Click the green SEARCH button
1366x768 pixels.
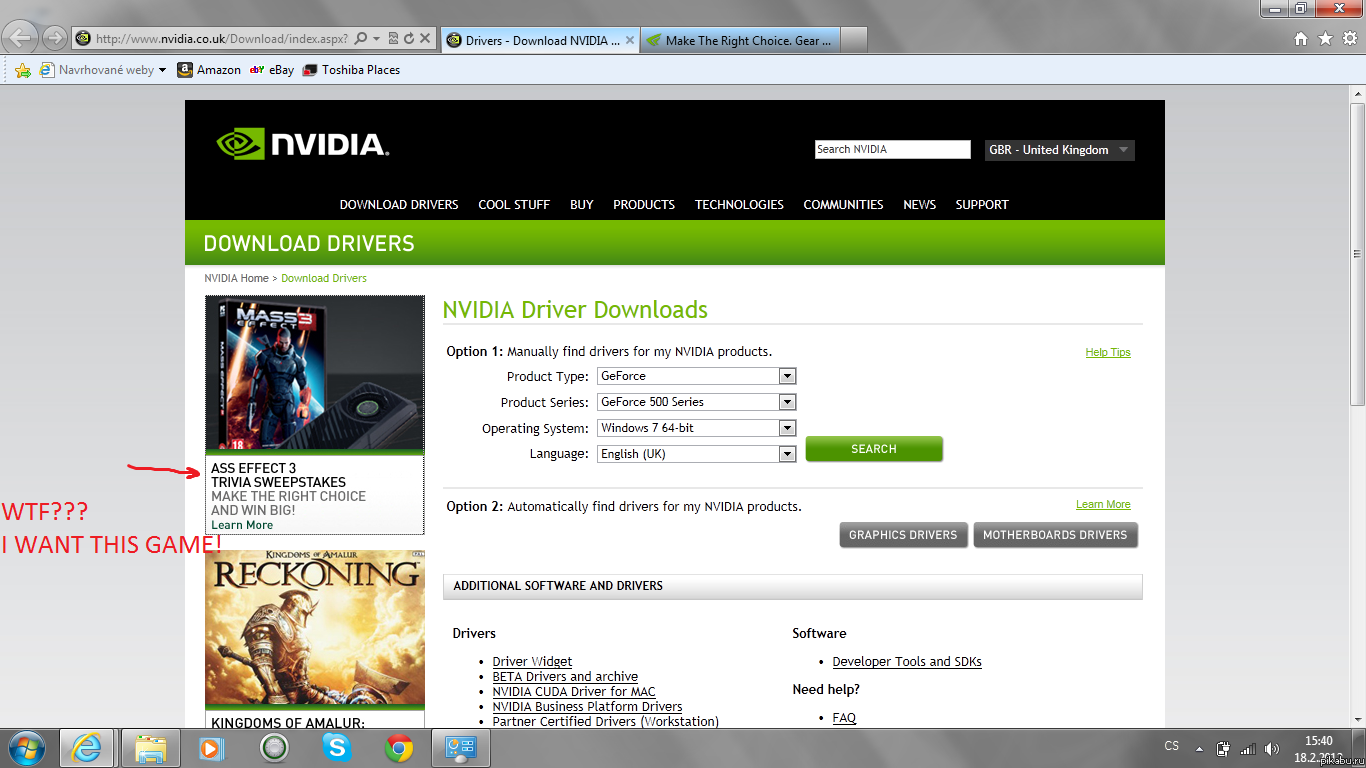[x=874, y=449]
